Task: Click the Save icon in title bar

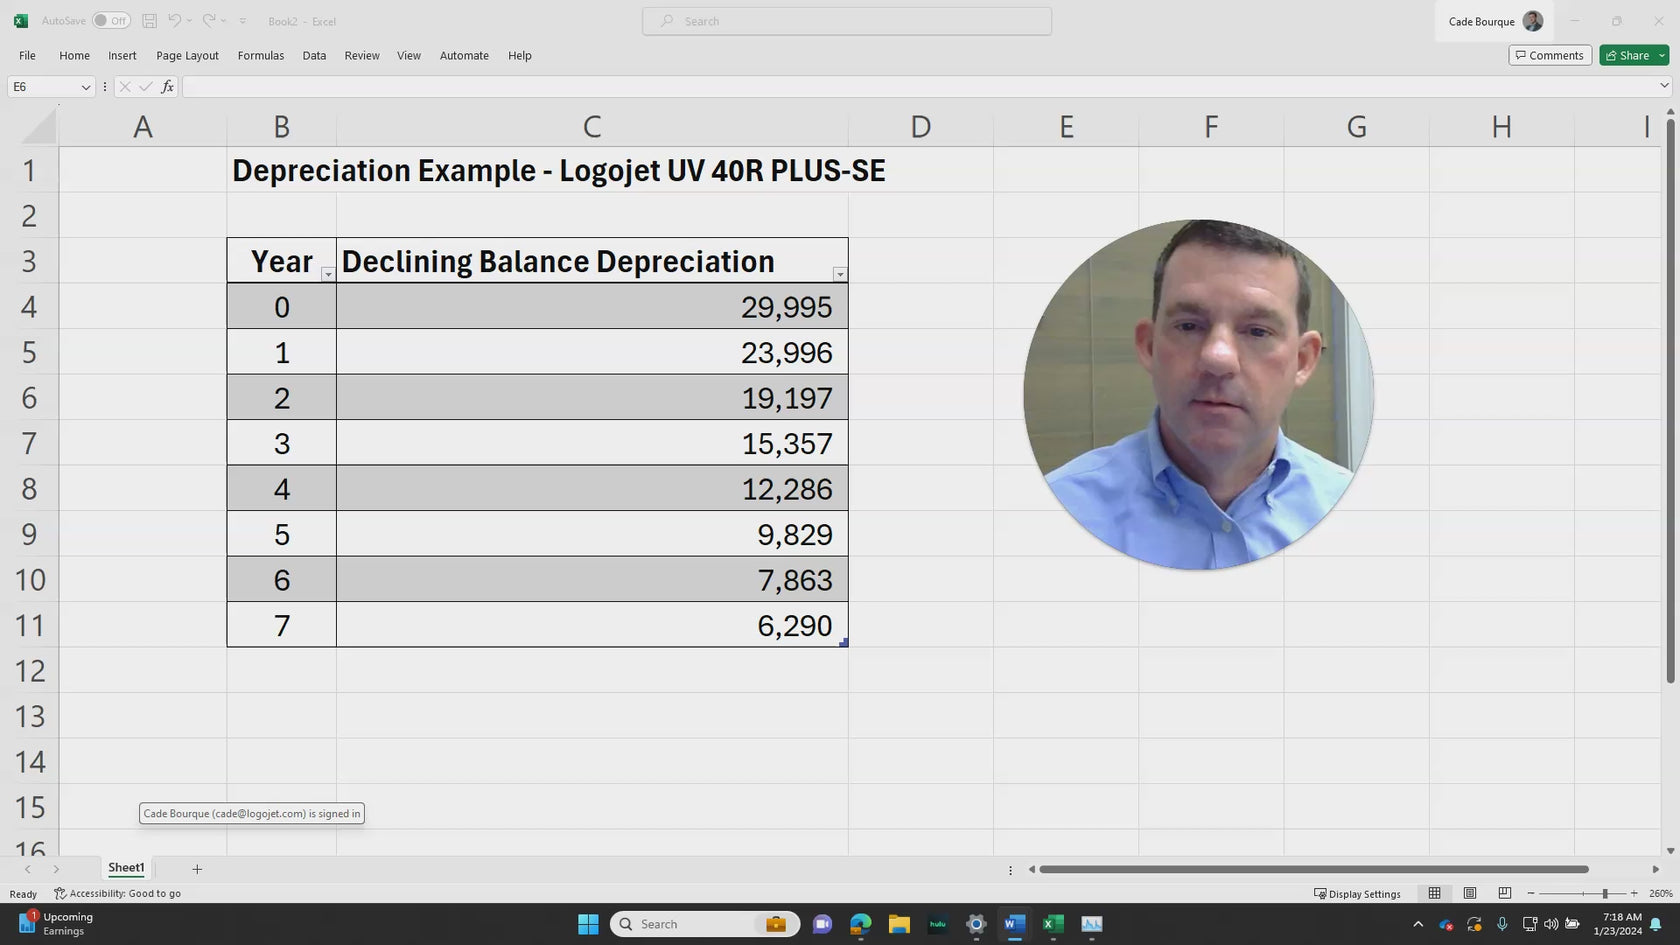Action: click(x=149, y=21)
